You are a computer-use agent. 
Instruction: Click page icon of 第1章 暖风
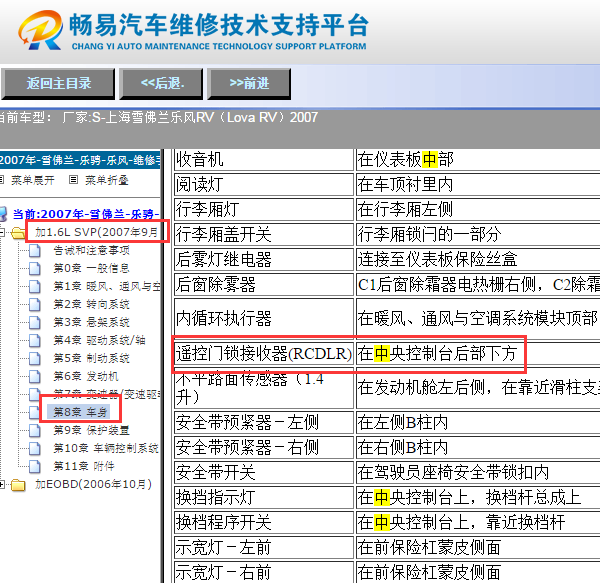35,287
